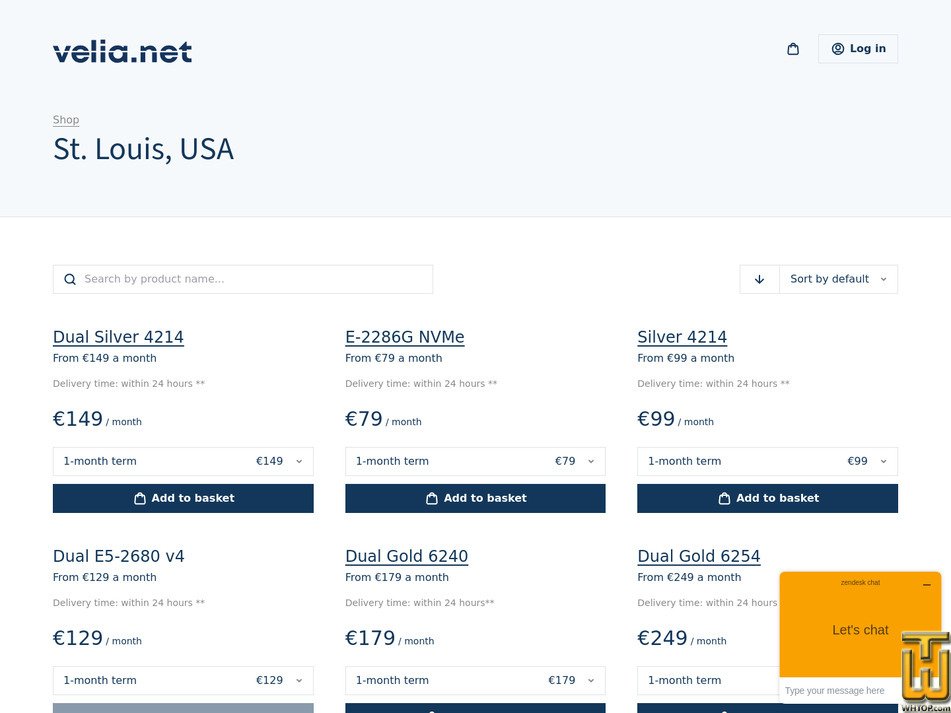Expand term dropdown for Dual Silver 4214
This screenshot has width=951, height=713.
pyautogui.click(x=183, y=461)
